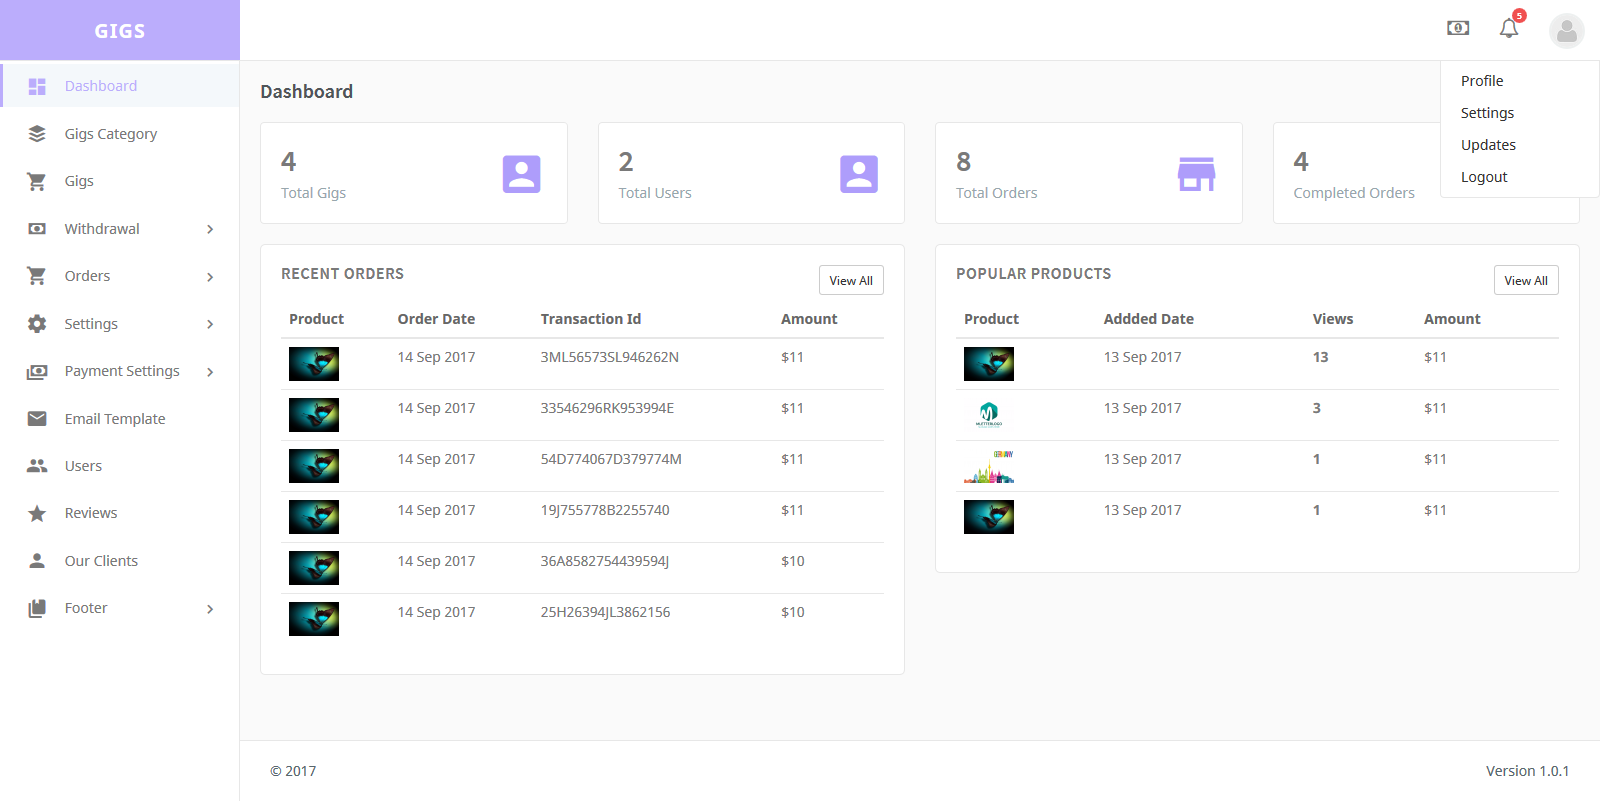Click the Total Gigs profile card icon
Viewport: 1600px width, 801px height.
[x=521, y=174]
